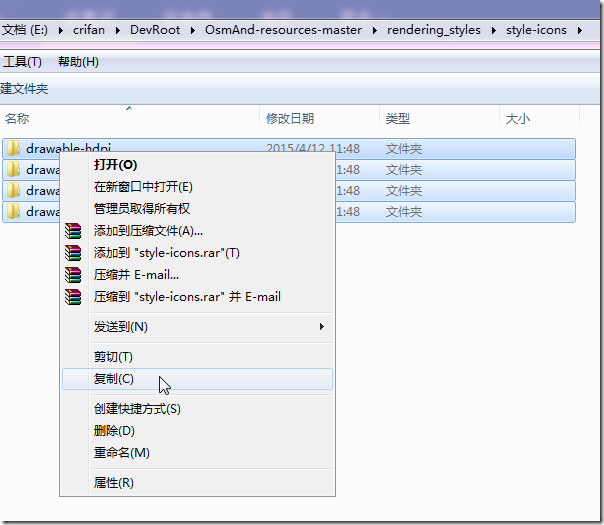Expand the arrow after style-icons
Screen dimensions: 604x525
pos(580,30)
